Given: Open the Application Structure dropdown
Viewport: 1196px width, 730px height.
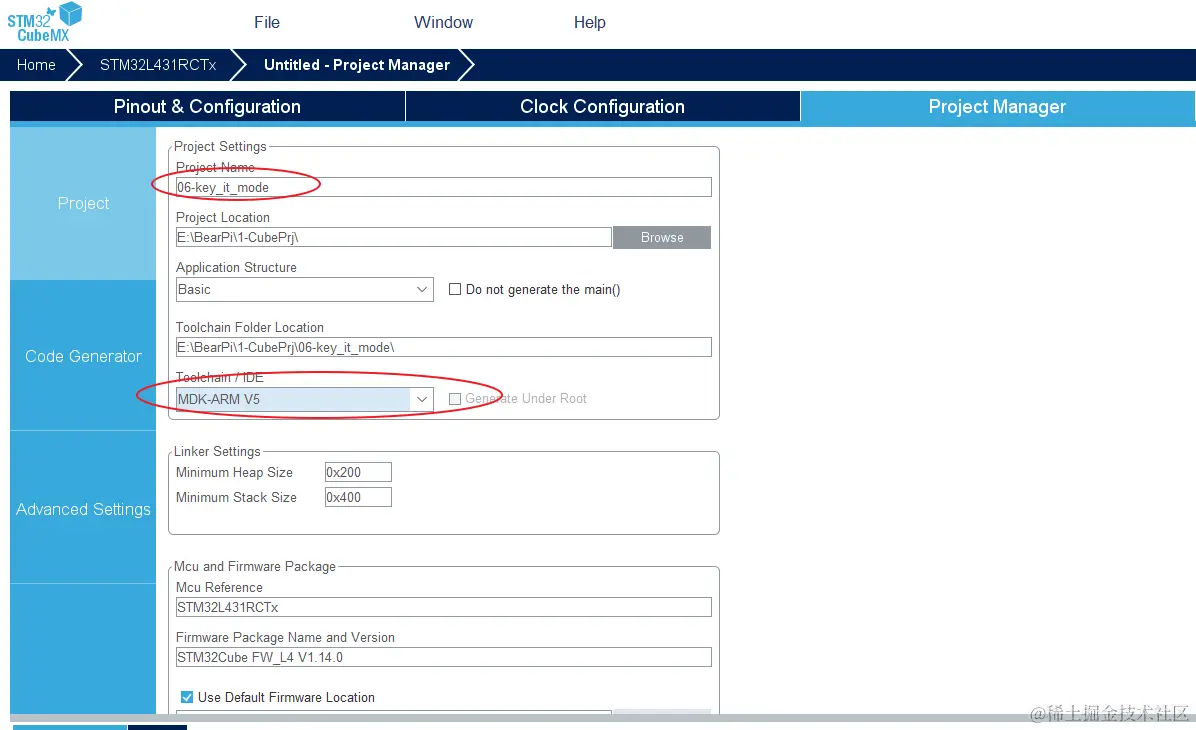Looking at the screenshot, I should point(304,289).
